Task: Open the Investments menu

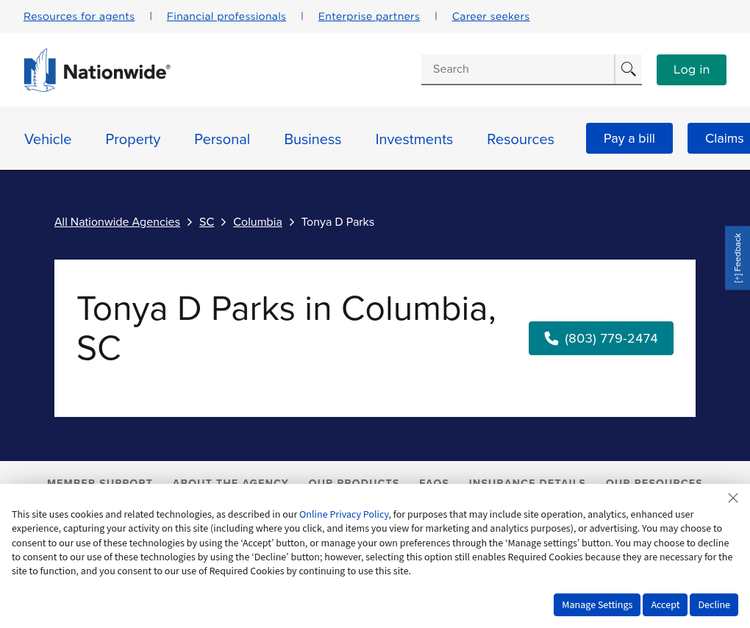Action: (x=414, y=139)
